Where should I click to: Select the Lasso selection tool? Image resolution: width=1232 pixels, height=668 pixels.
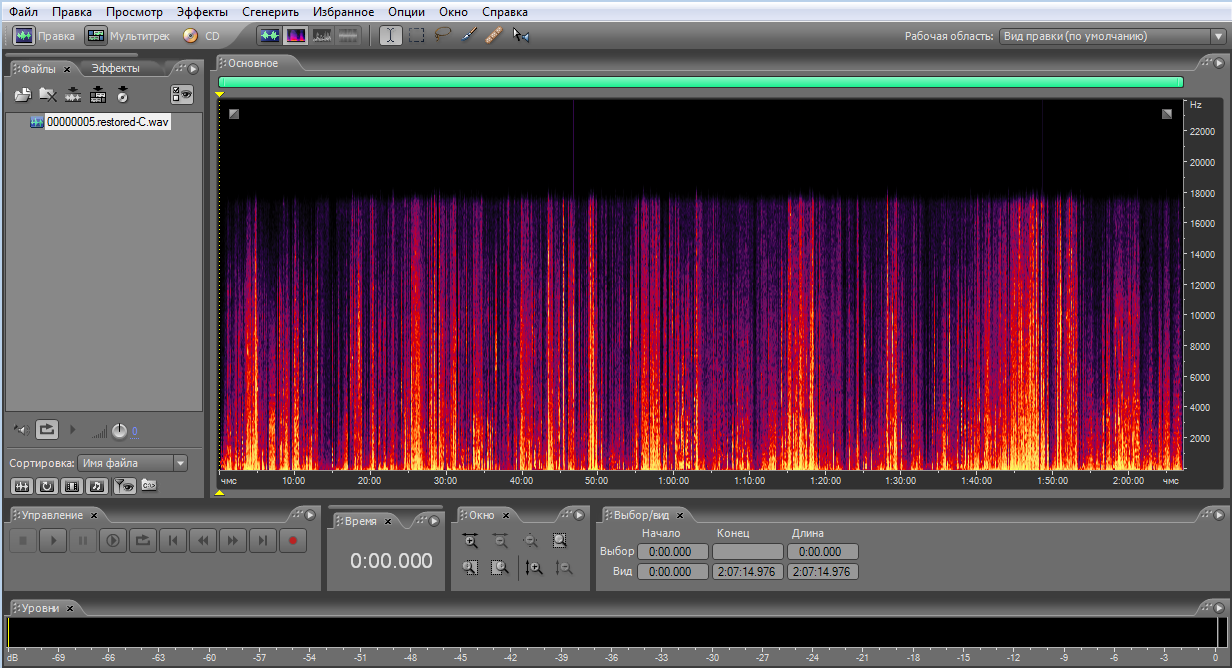(x=442, y=36)
